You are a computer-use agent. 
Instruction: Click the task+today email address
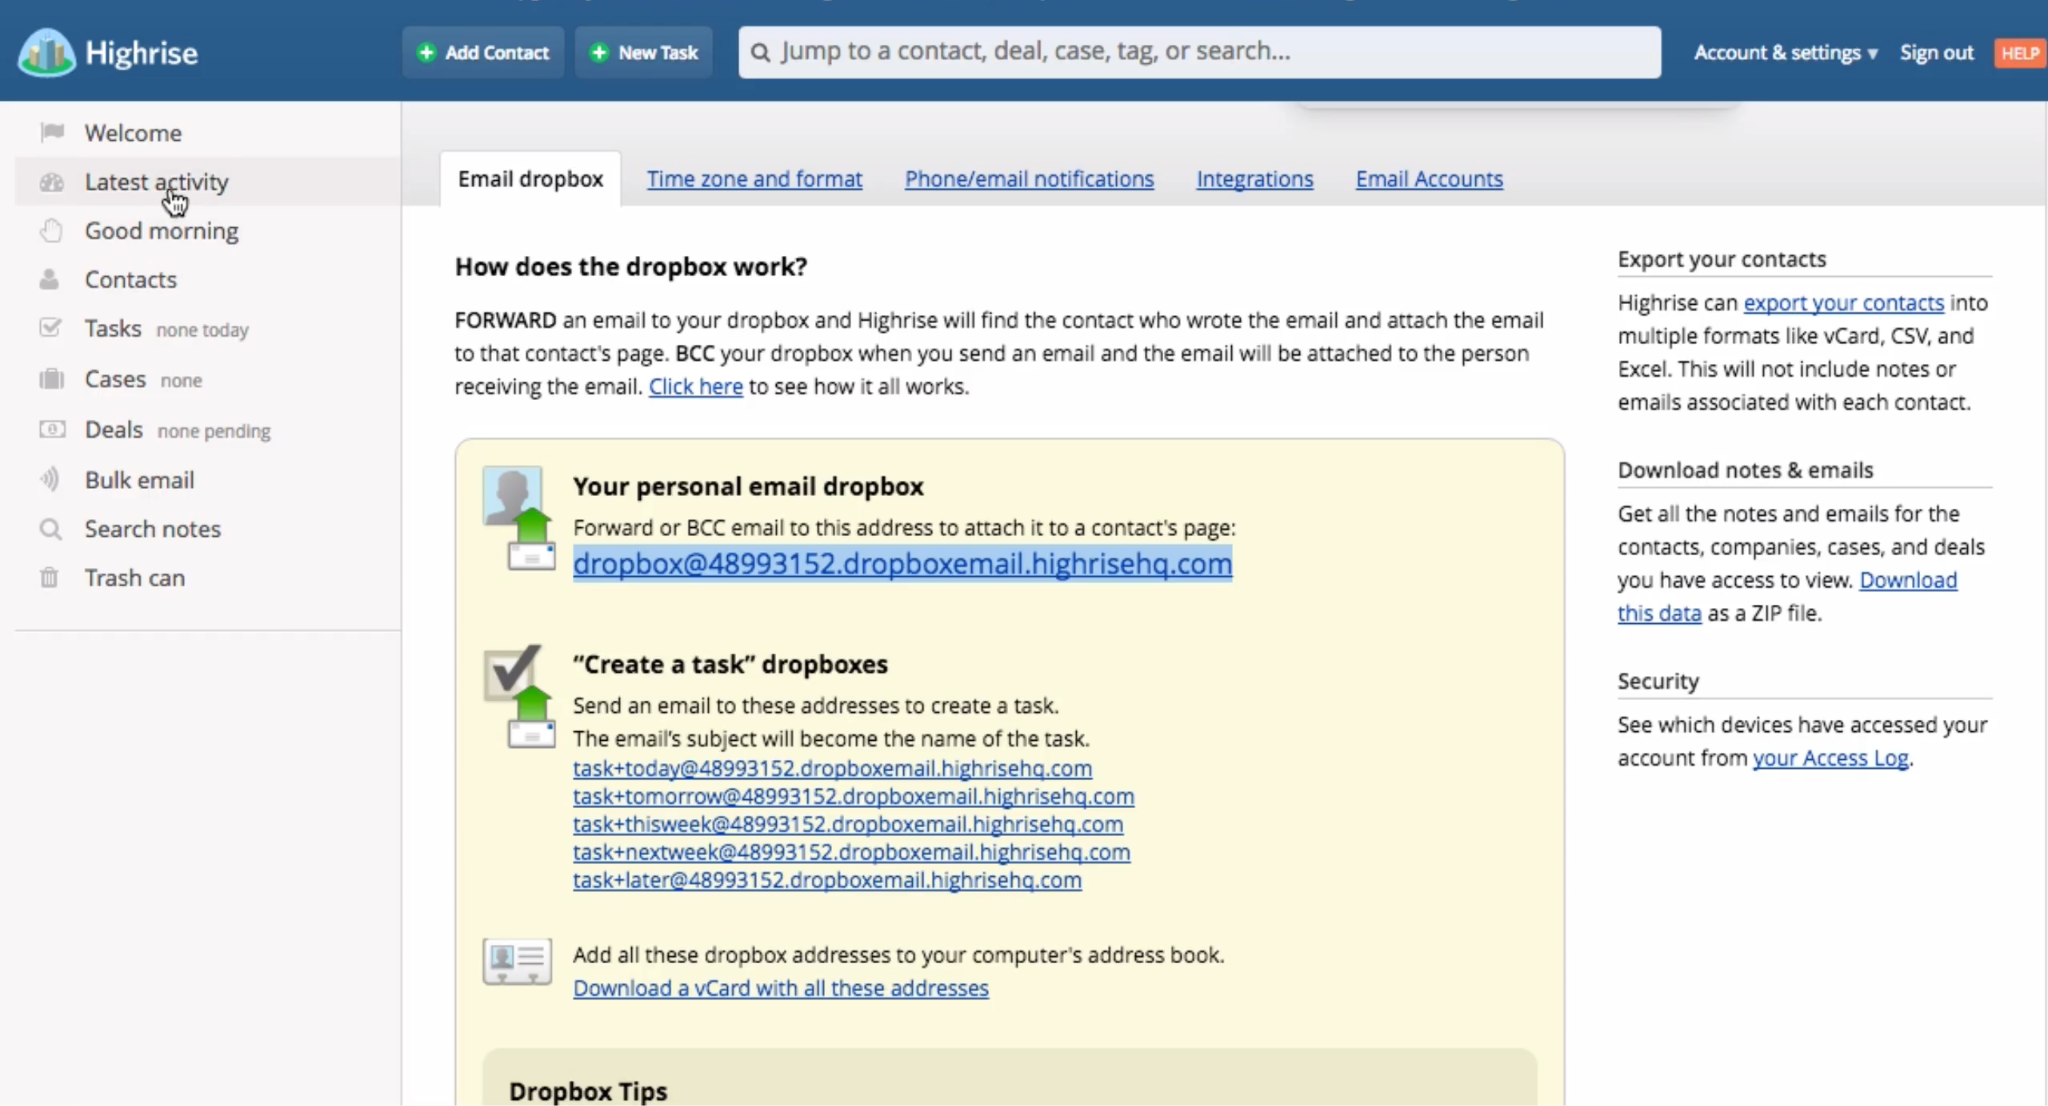(832, 768)
